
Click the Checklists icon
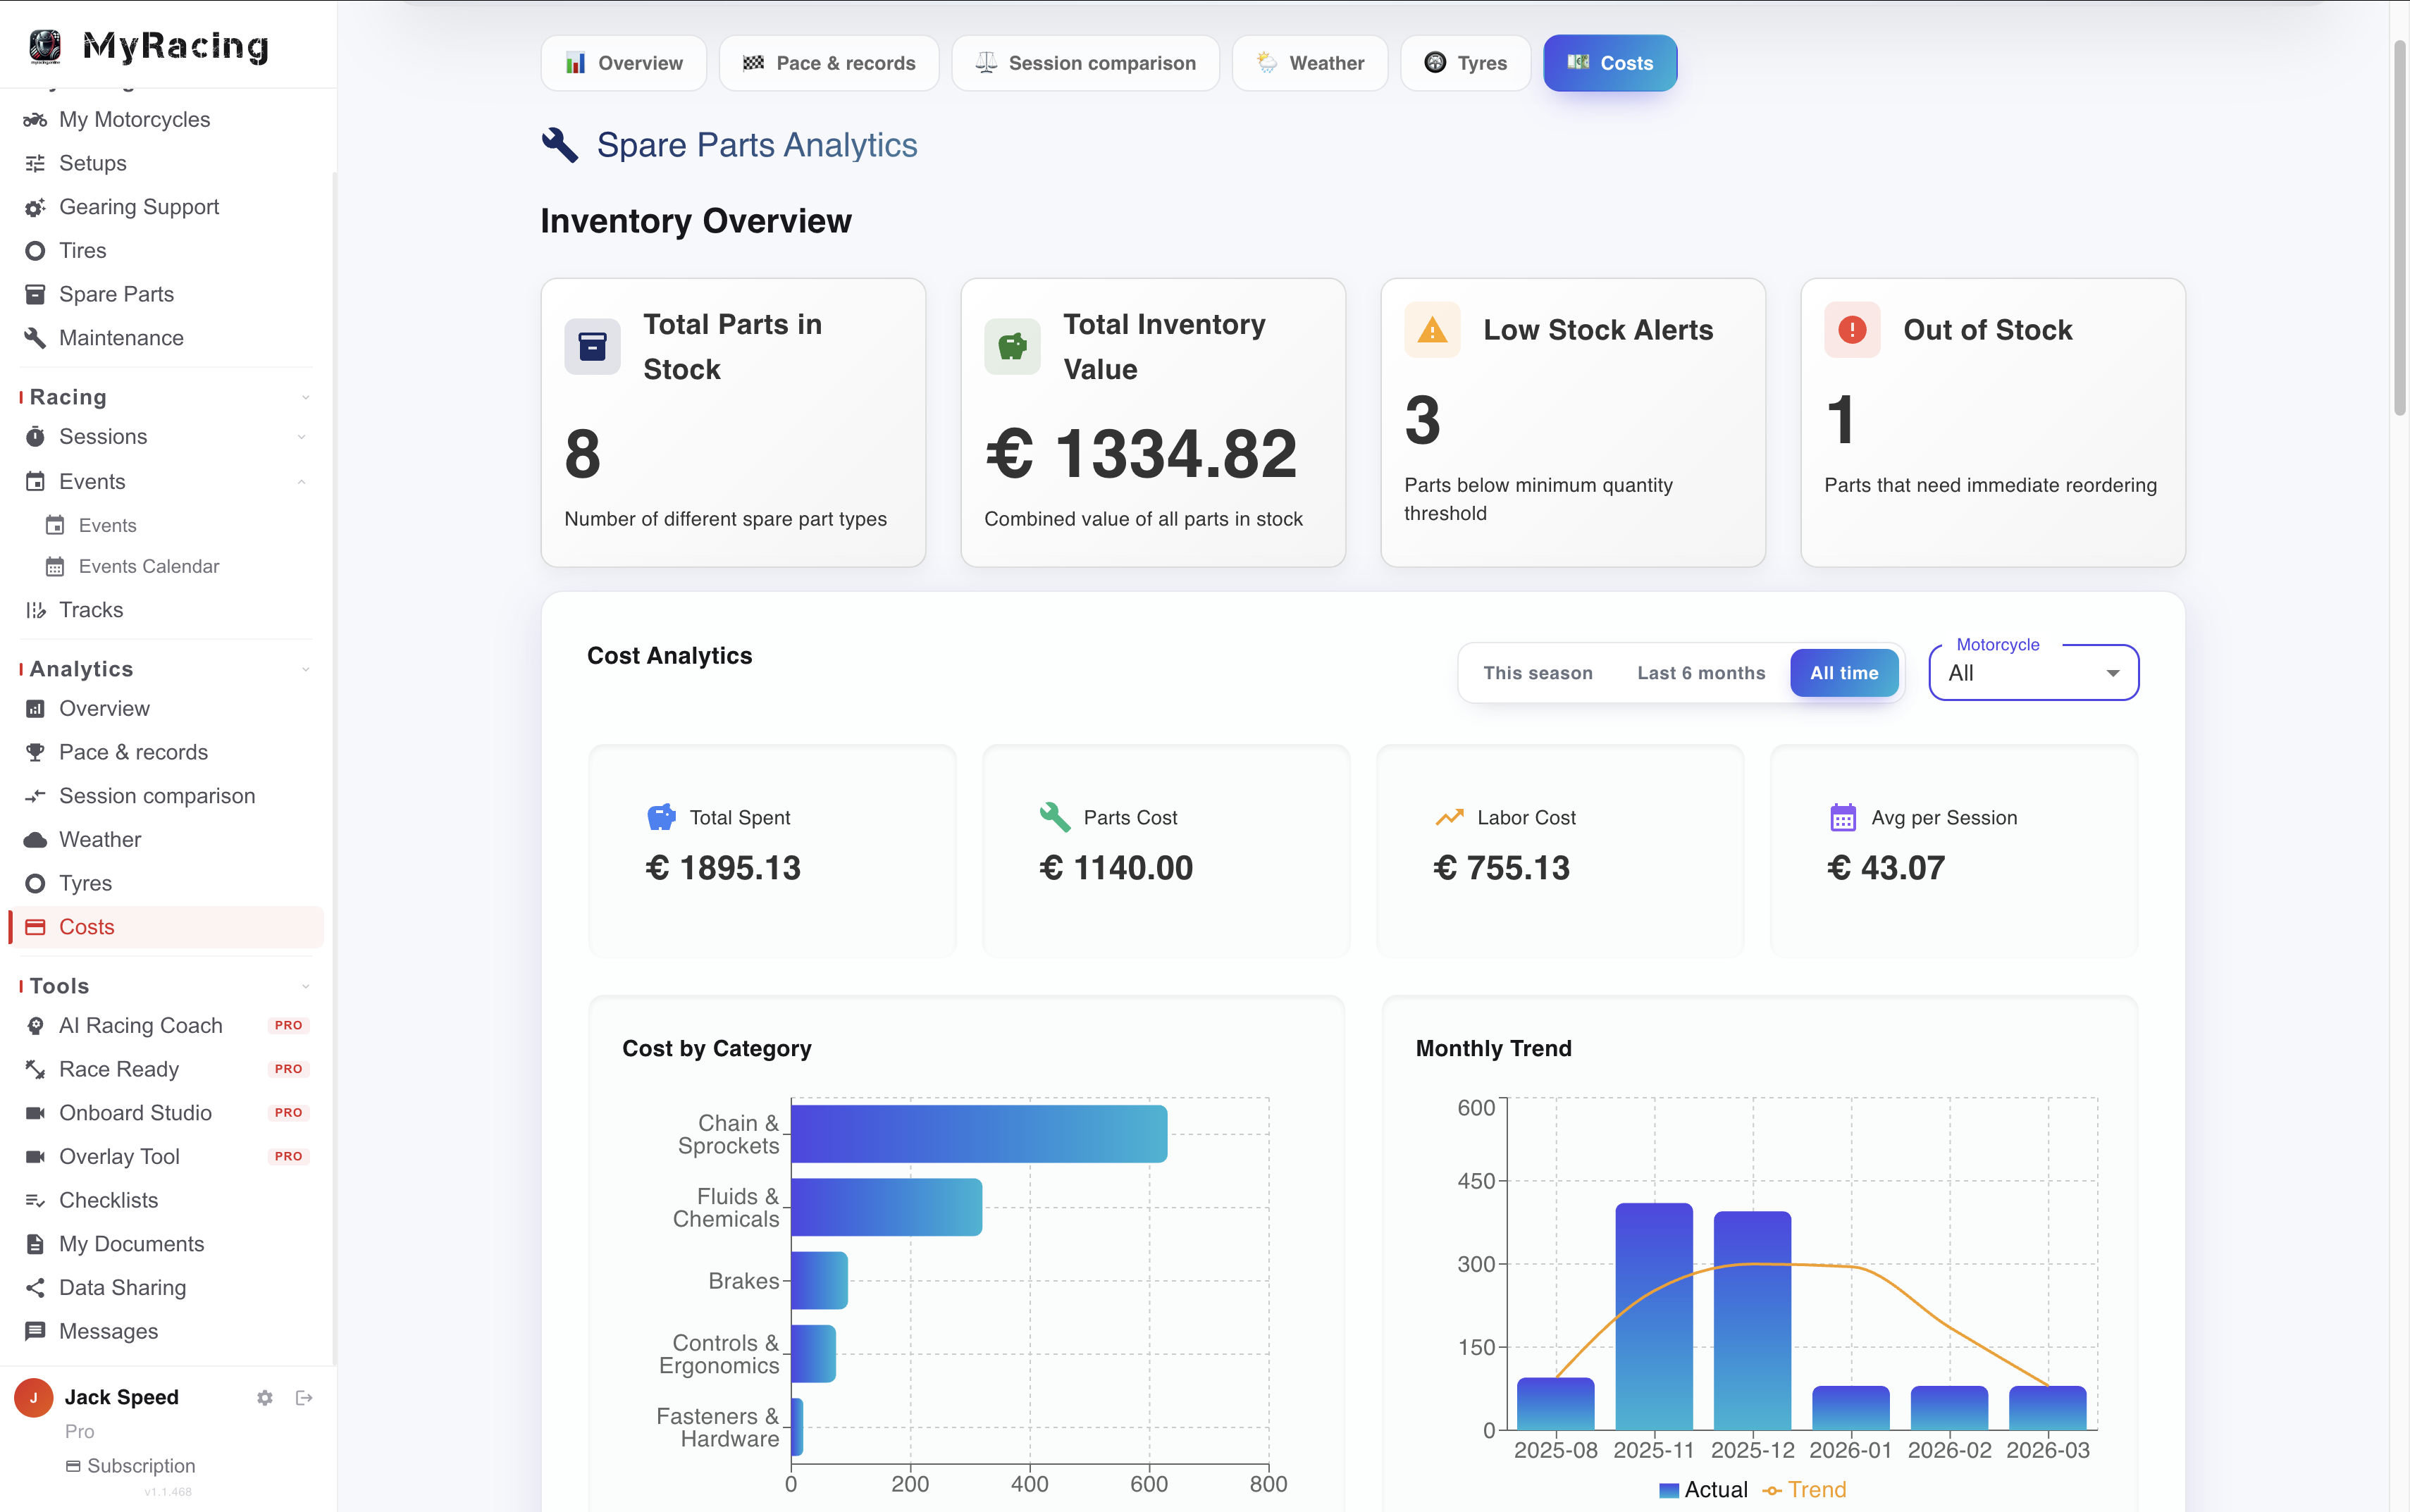35,1201
